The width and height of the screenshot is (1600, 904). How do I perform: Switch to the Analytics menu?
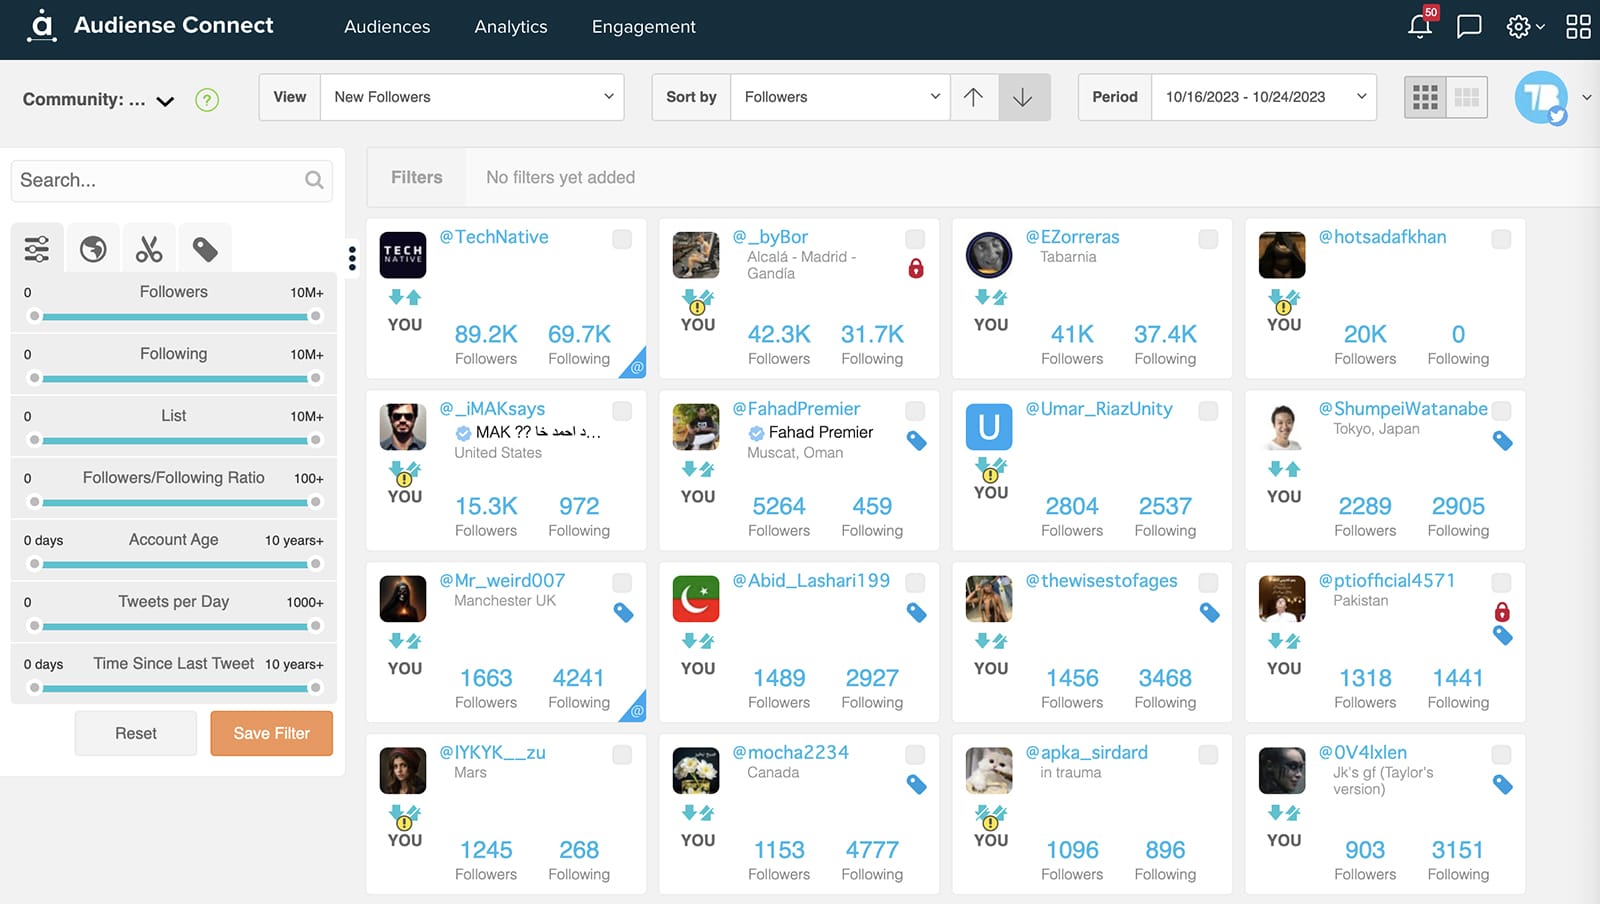[511, 27]
